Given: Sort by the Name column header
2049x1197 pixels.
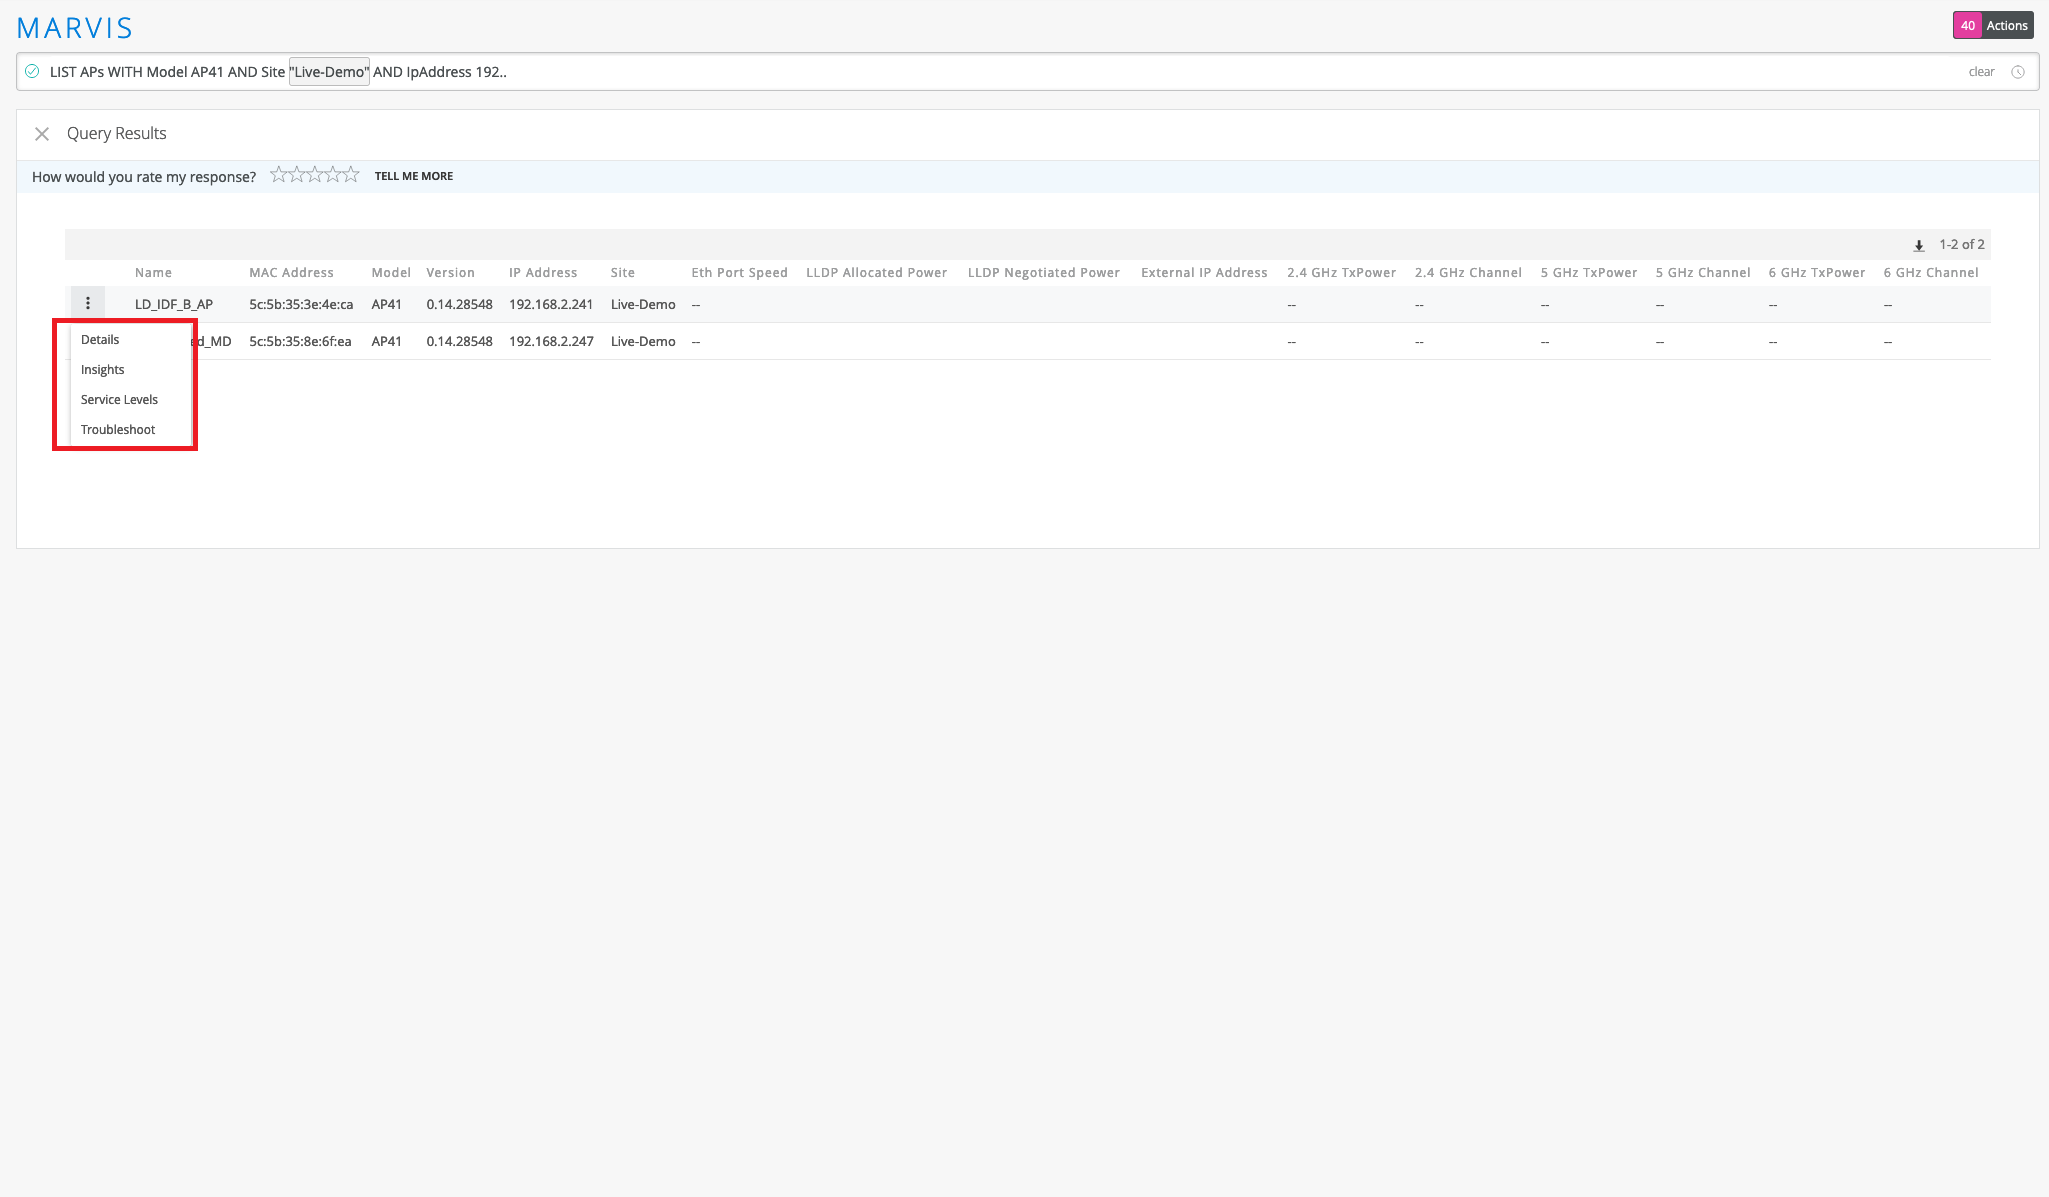Looking at the screenshot, I should pos(153,273).
